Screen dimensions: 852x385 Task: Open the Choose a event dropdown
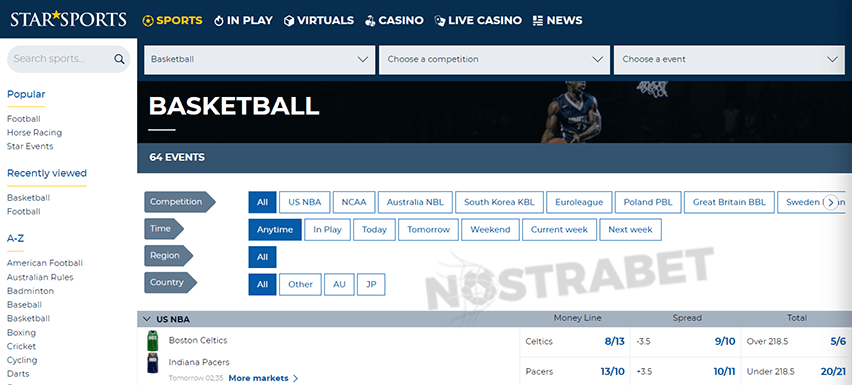pyautogui.click(x=728, y=60)
